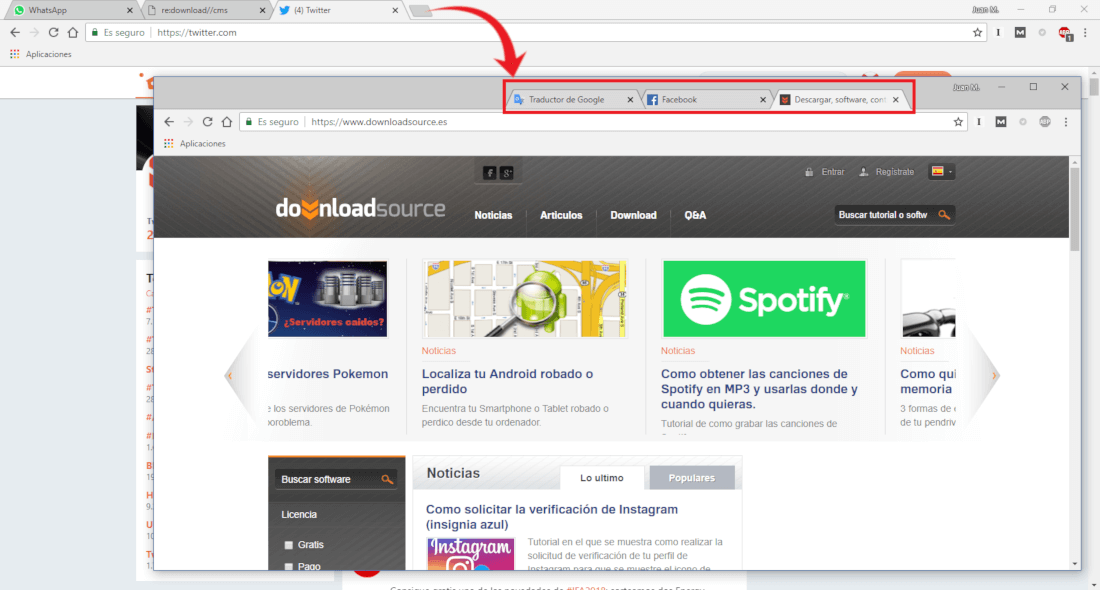1100x590 pixels.
Task: Reload page in background Twitter window
Action: [x=53, y=32]
